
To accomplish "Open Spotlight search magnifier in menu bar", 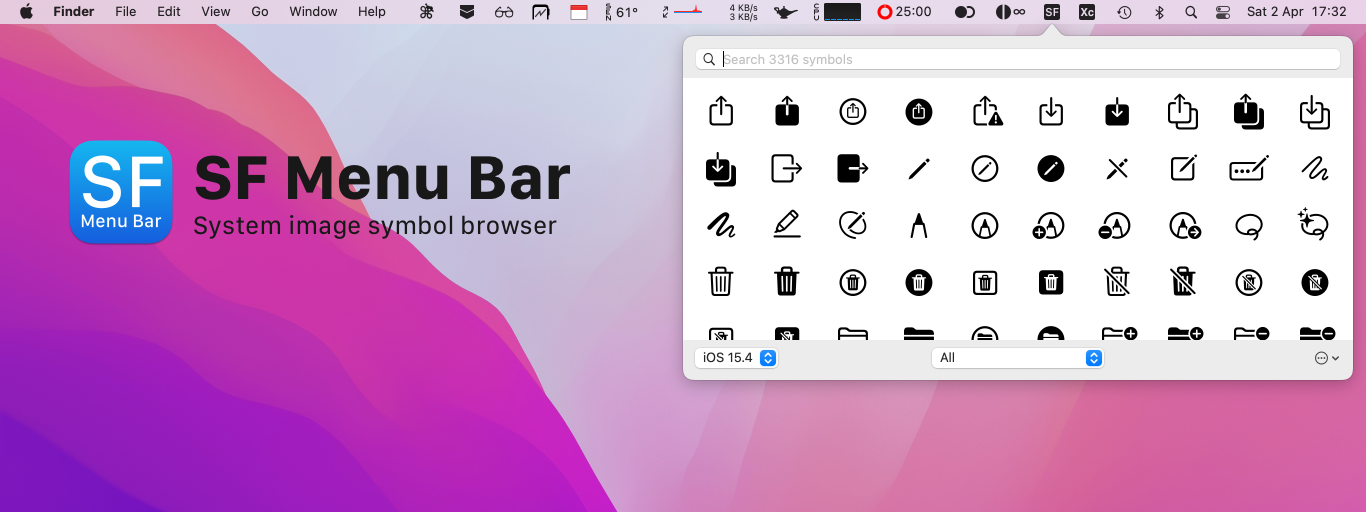I will (x=1191, y=12).
